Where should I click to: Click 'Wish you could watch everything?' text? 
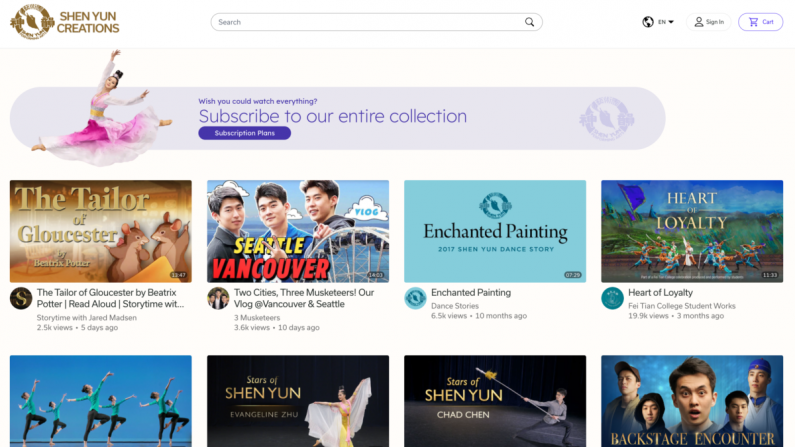258,101
